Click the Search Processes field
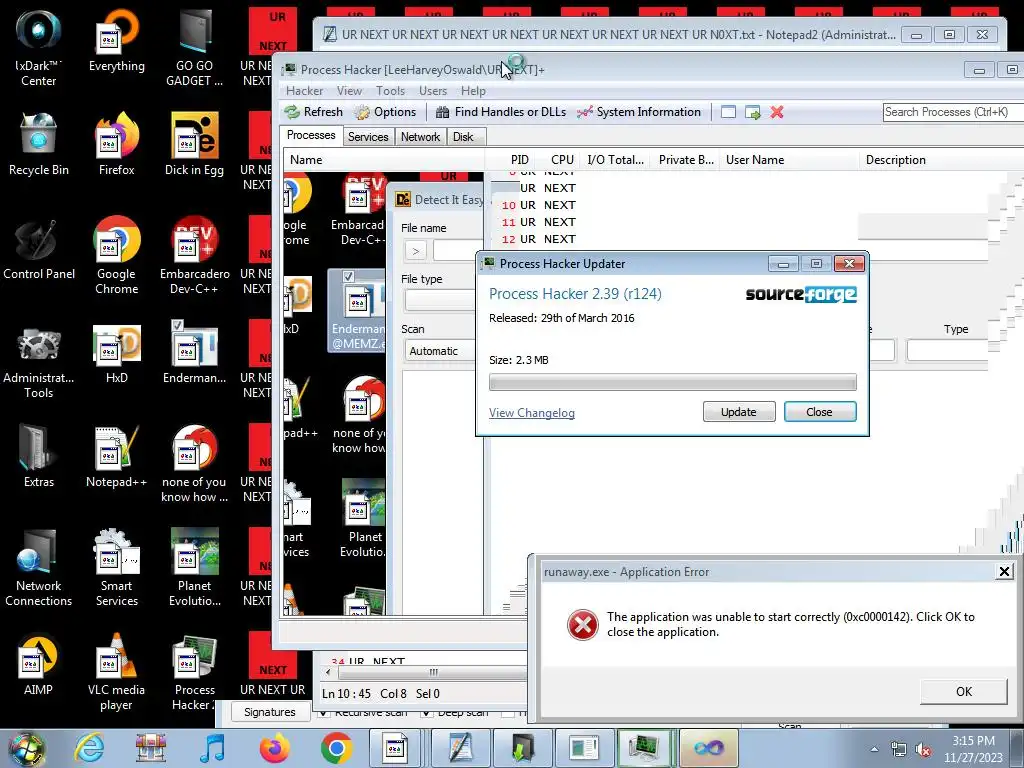Image resolution: width=1024 pixels, height=768 pixels. point(953,112)
